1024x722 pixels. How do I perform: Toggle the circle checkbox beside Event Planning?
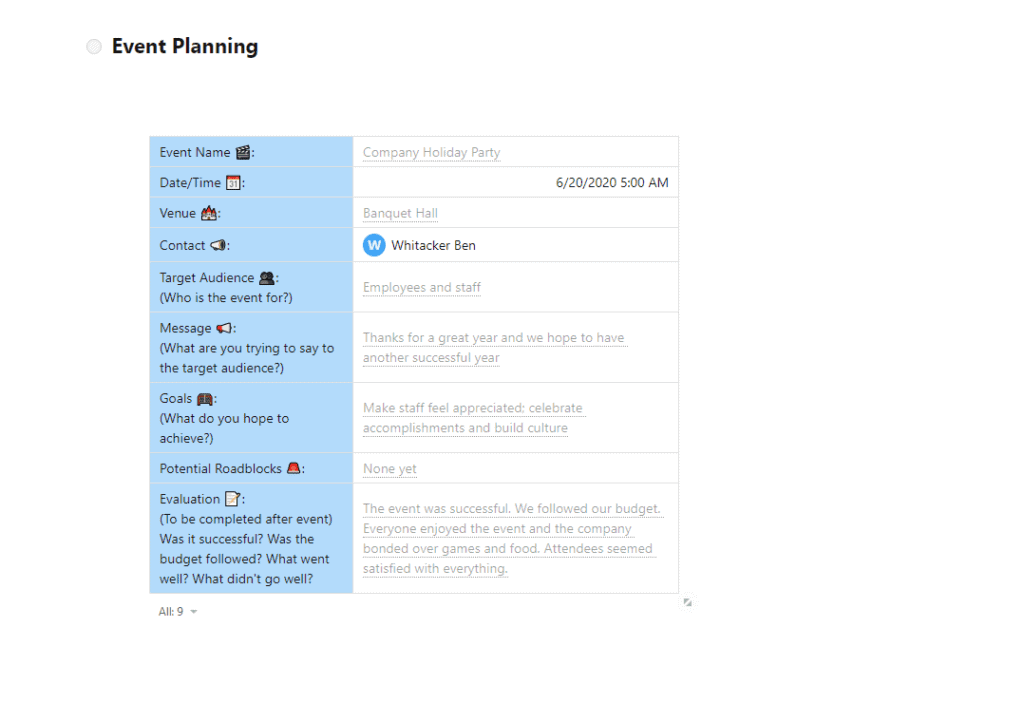[x=94, y=47]
